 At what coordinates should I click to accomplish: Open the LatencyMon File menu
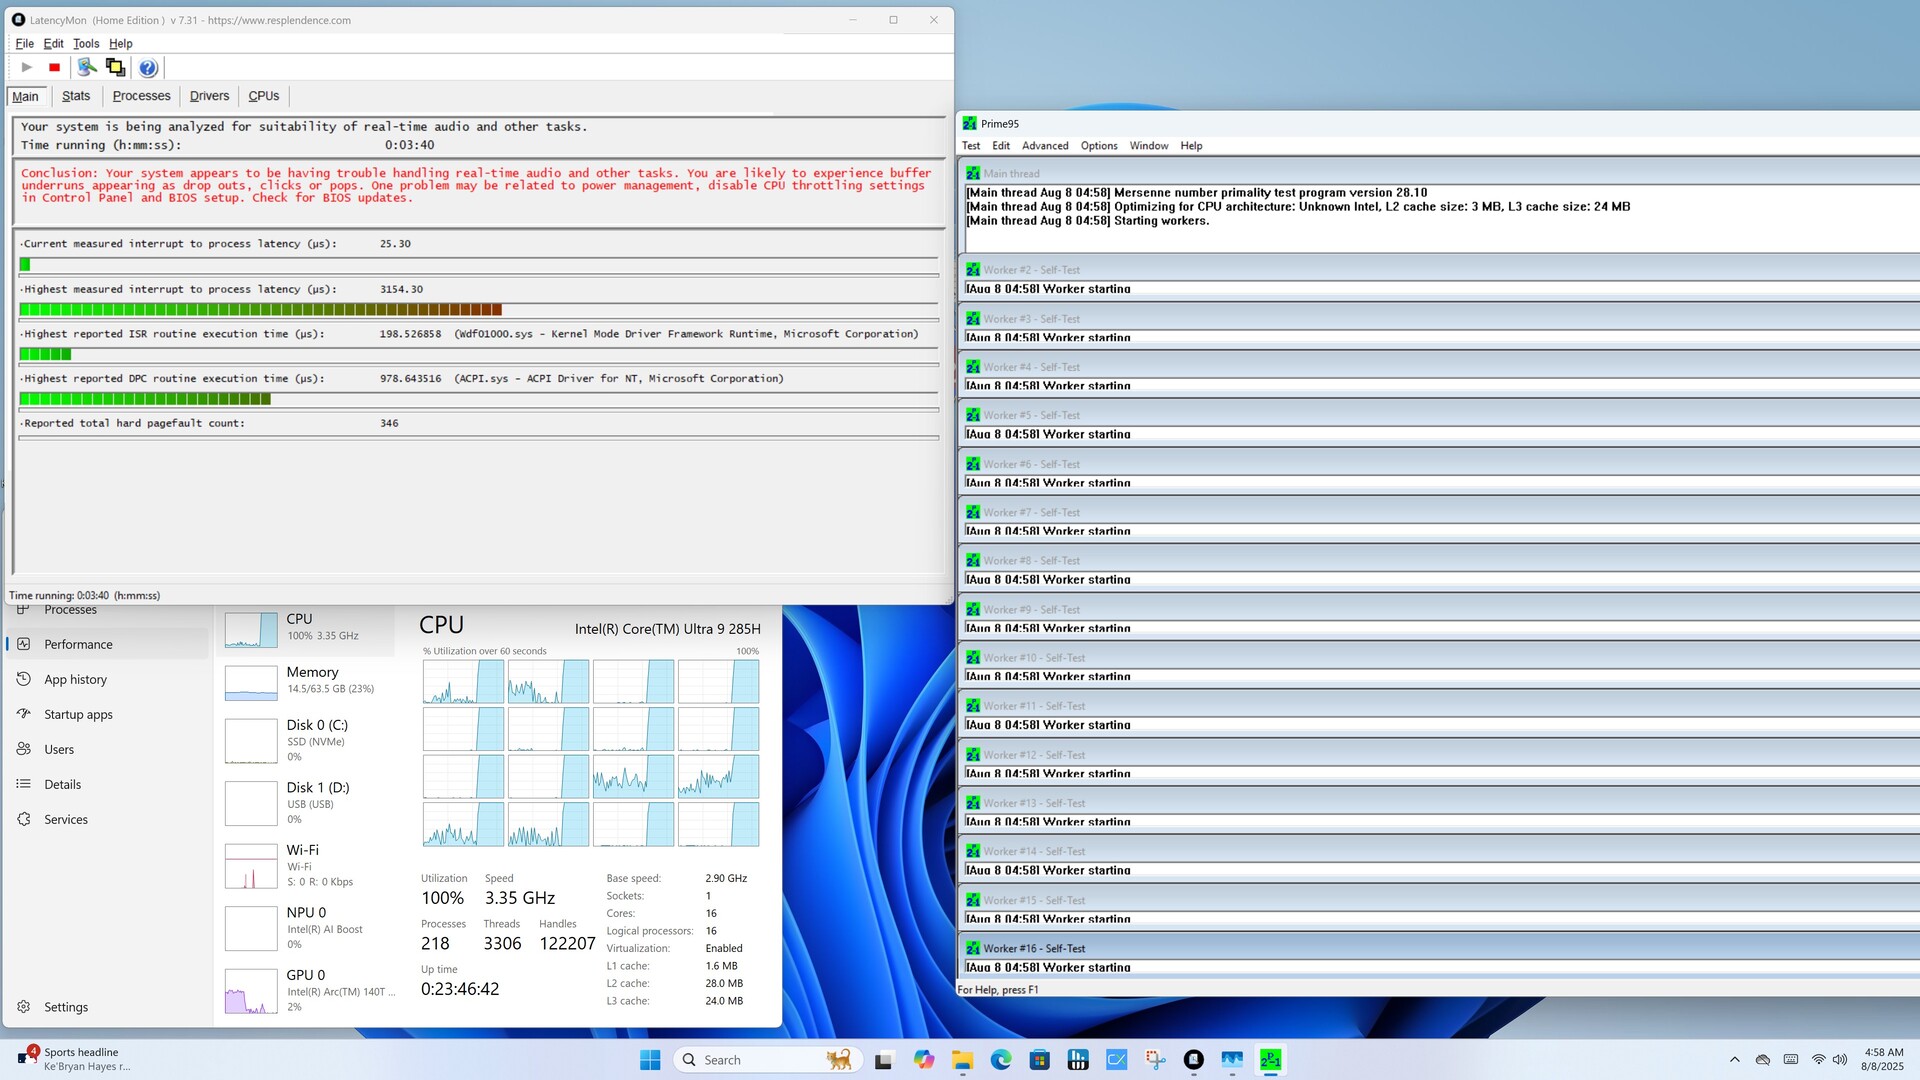[x=25, y=44]
